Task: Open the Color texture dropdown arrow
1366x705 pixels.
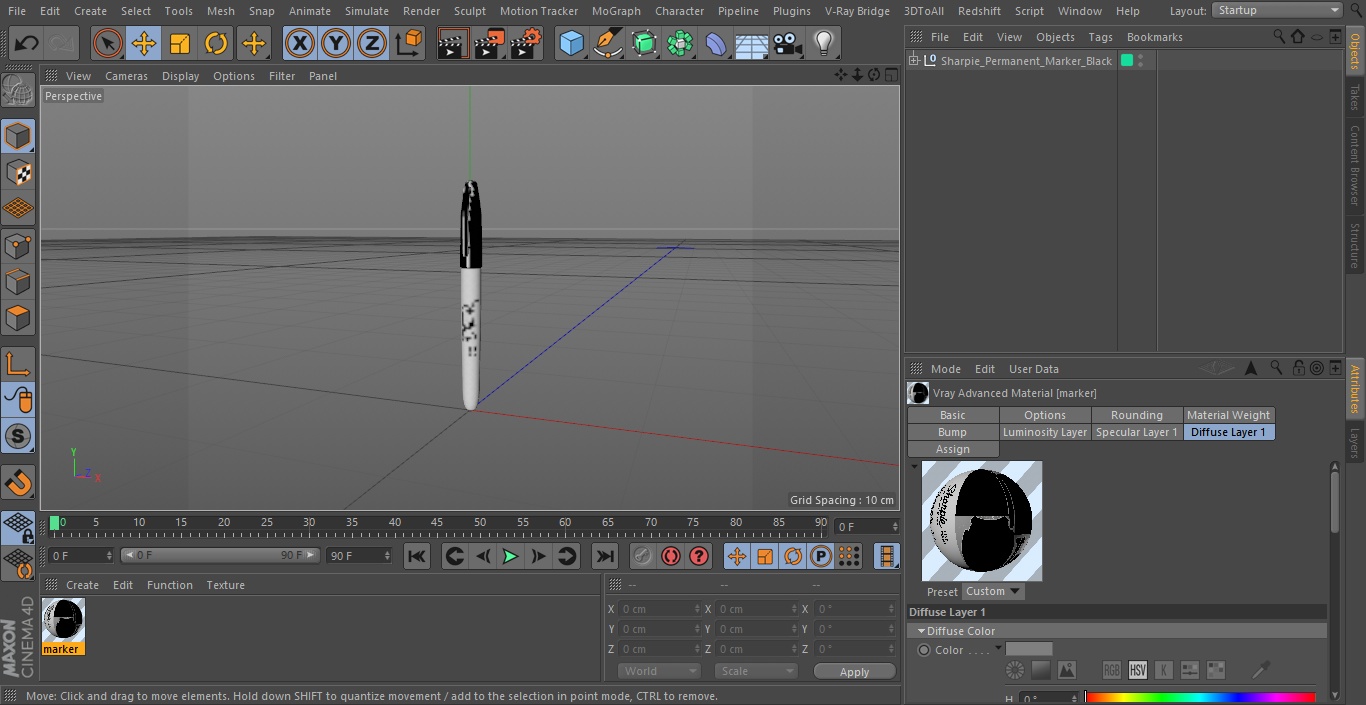Action: 998,648
